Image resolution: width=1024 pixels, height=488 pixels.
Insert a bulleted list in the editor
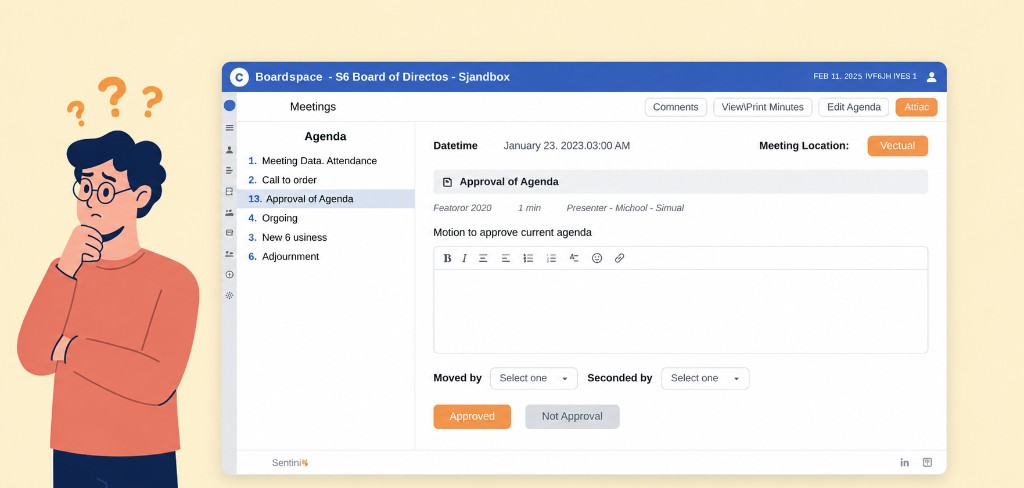tap(528, 258)
